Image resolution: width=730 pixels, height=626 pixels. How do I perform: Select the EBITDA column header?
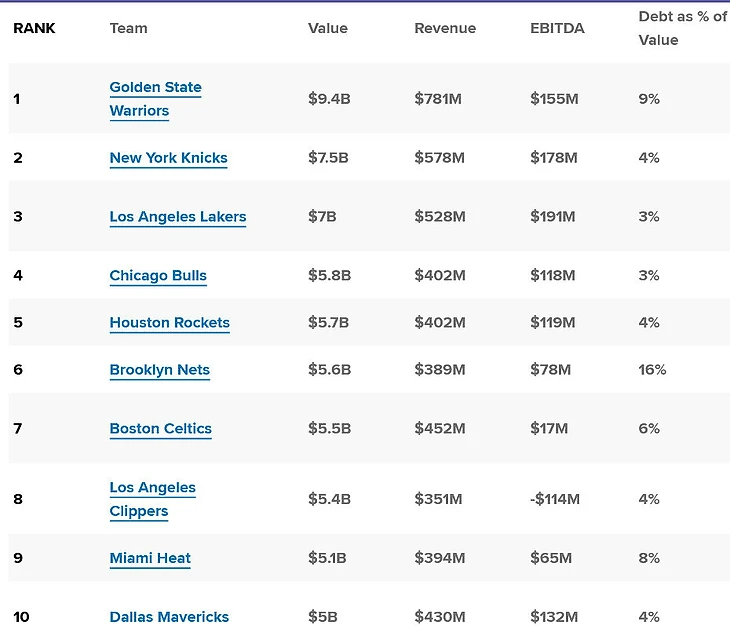click(x=557, y=28)
